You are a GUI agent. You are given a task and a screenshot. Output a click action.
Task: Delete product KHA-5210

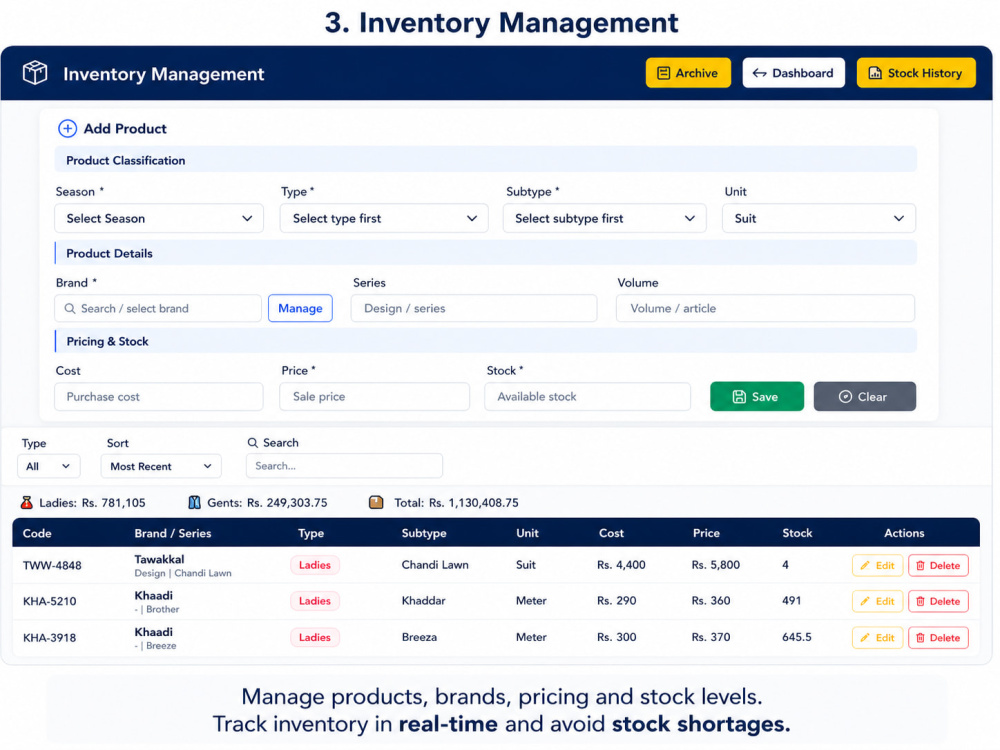tap(938, 601)
